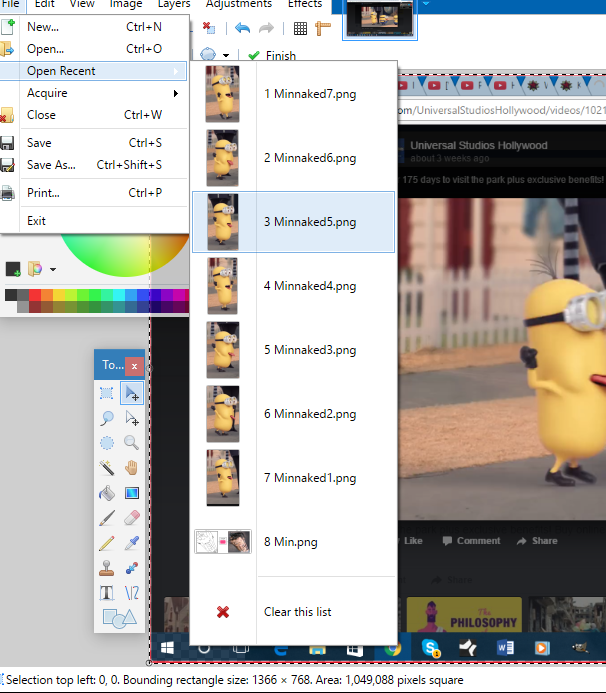Select the Rectangle Select tool
606x693 pixels.
tap(107, 393)
